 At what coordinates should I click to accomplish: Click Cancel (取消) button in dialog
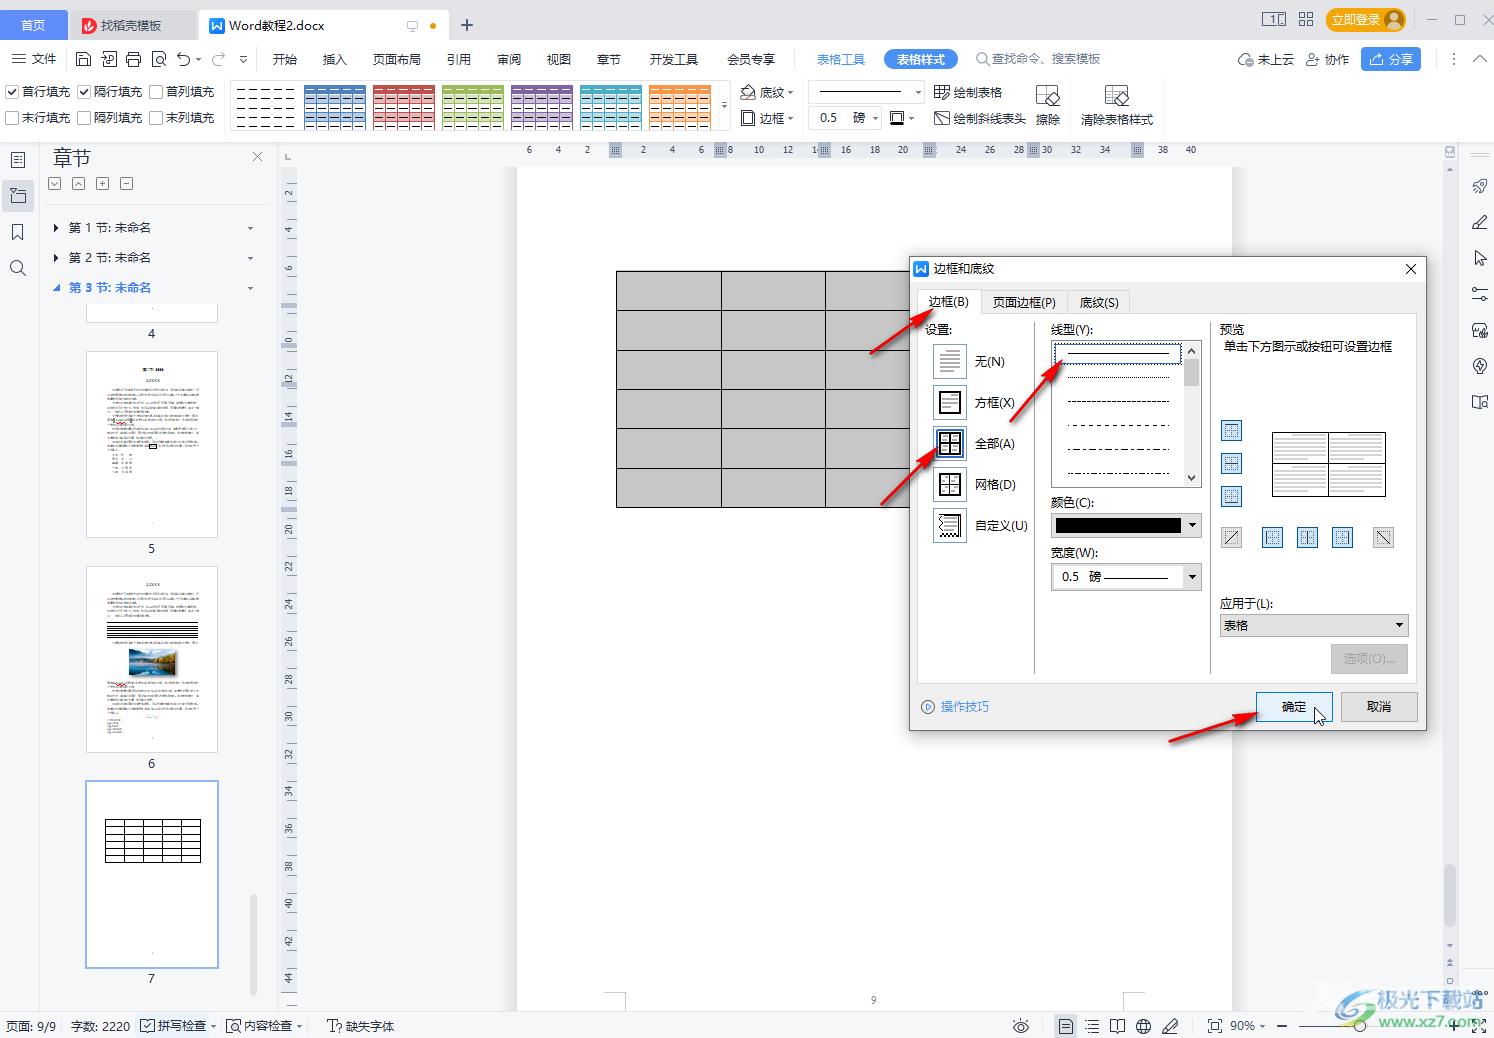(1379, 706)
